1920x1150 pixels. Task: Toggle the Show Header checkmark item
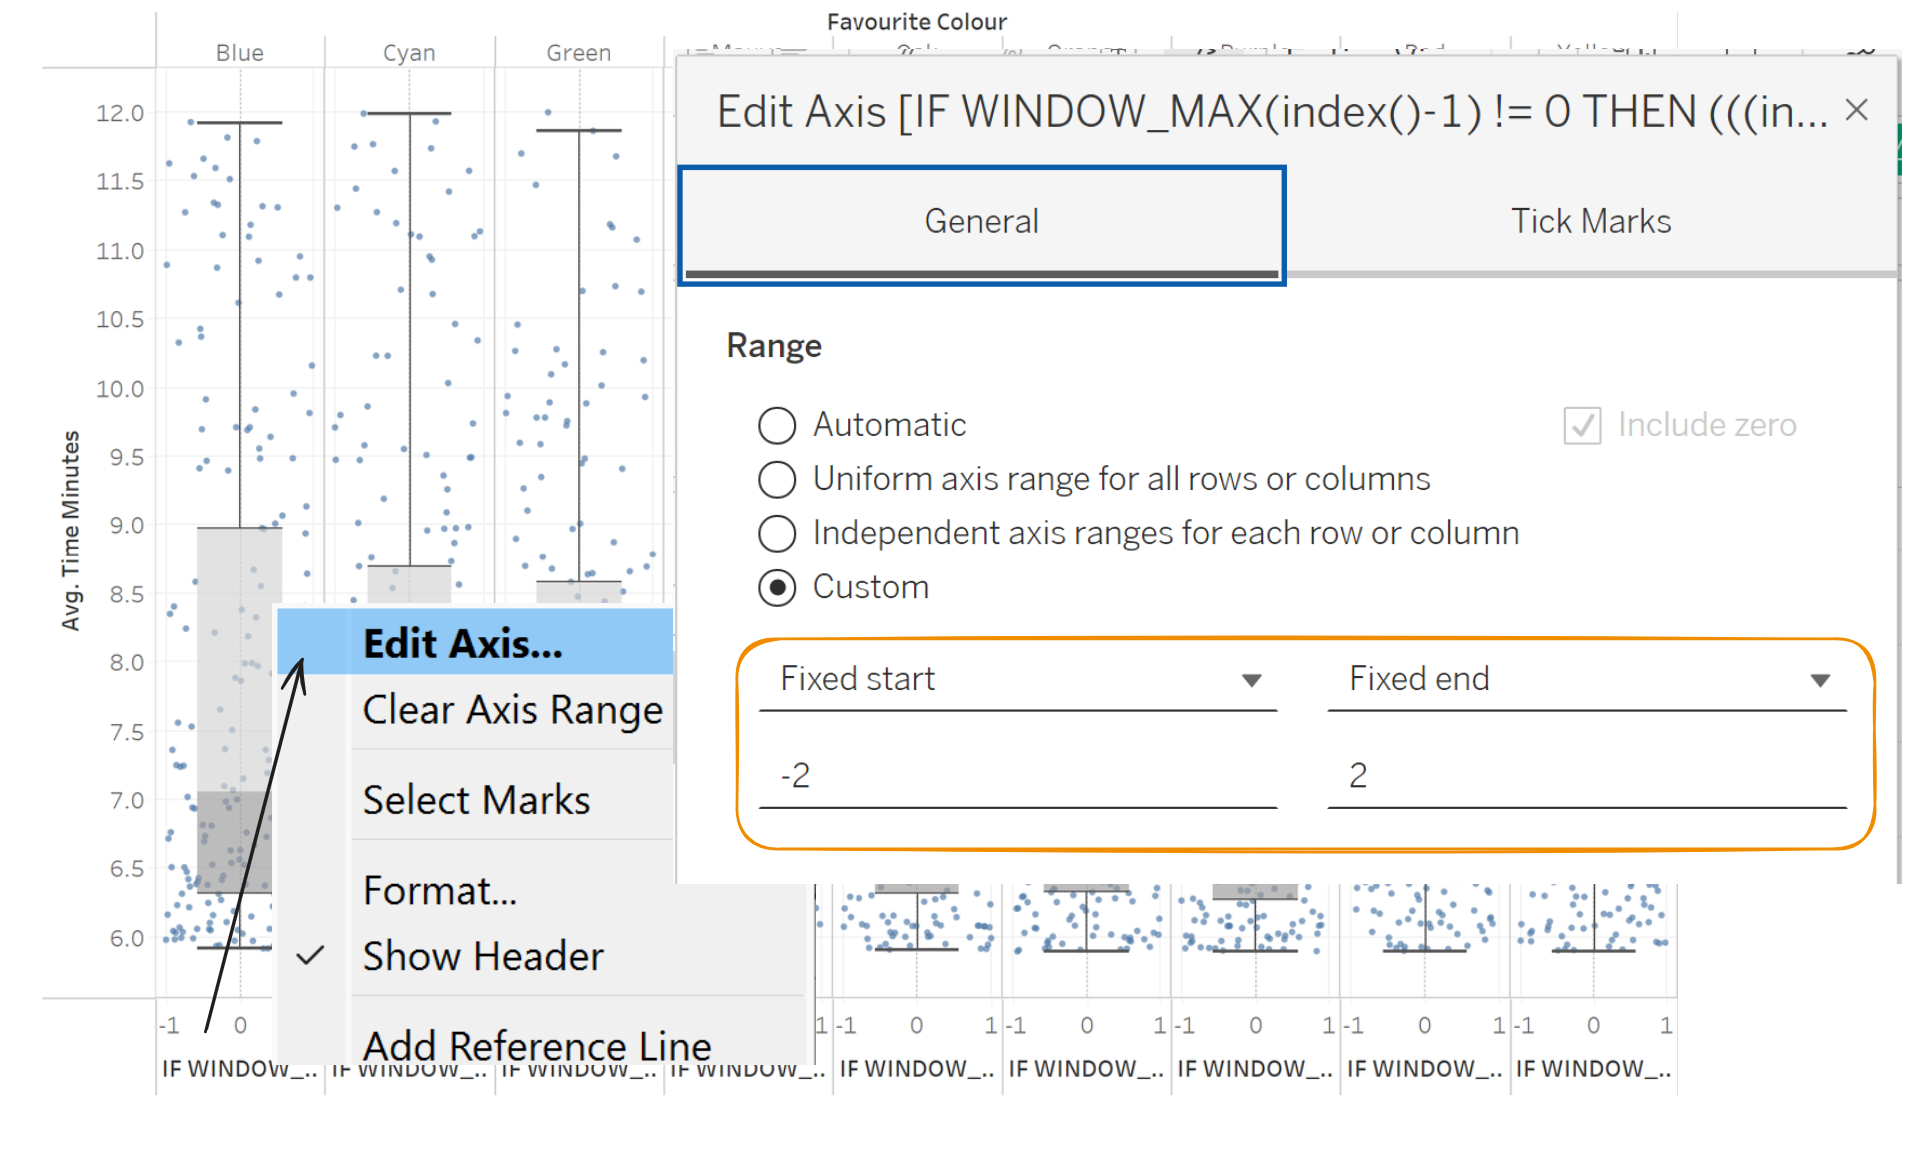pos(483,956)
